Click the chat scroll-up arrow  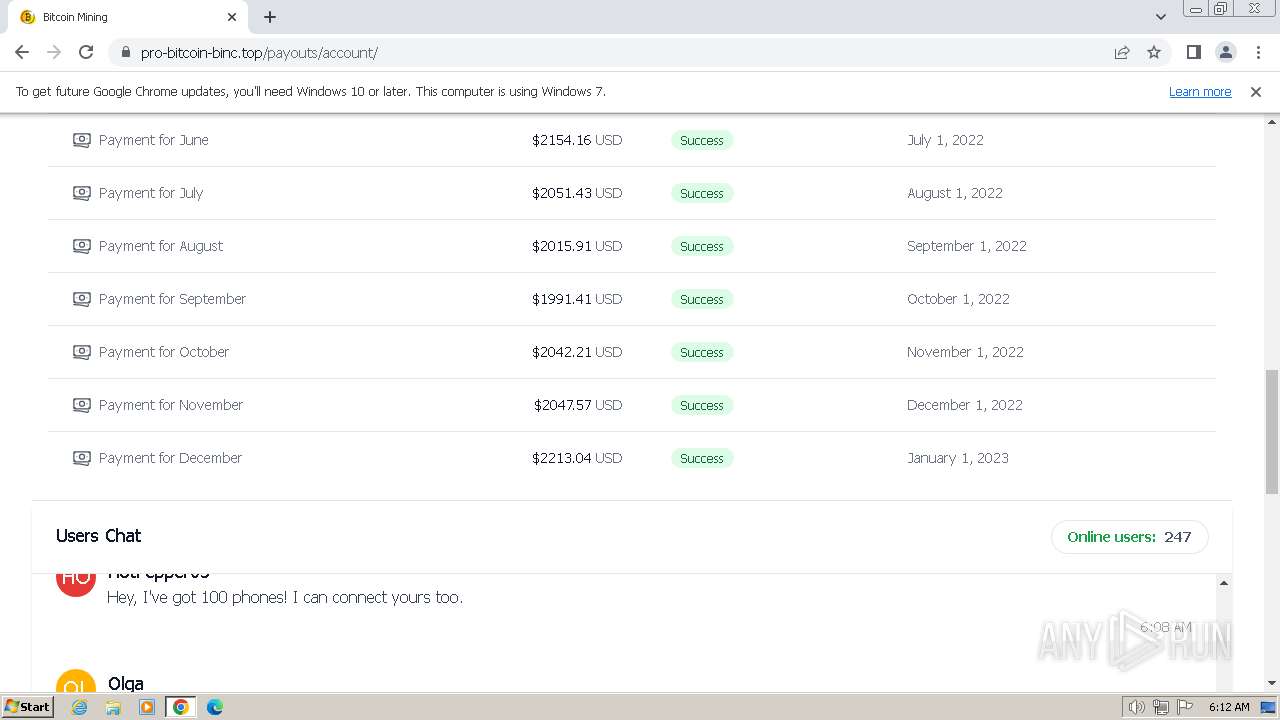(1223, 583)
